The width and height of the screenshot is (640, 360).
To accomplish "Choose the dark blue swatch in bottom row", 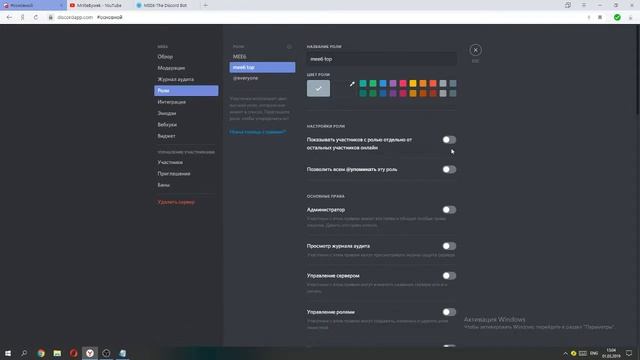I will 383,93.
